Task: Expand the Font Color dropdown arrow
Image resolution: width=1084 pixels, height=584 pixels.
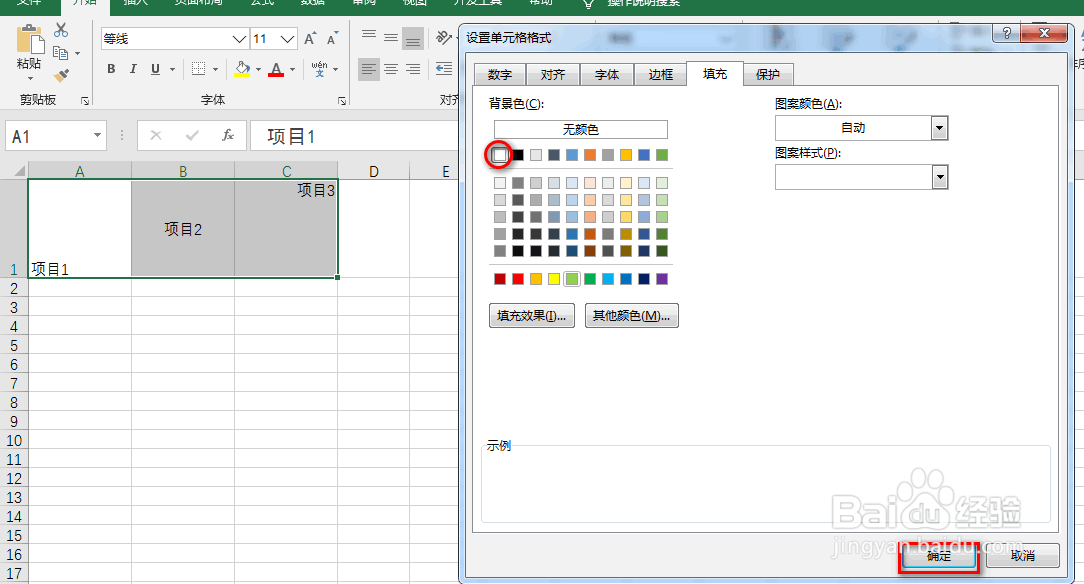Action: pyautogui.click(x=292, y=69)
